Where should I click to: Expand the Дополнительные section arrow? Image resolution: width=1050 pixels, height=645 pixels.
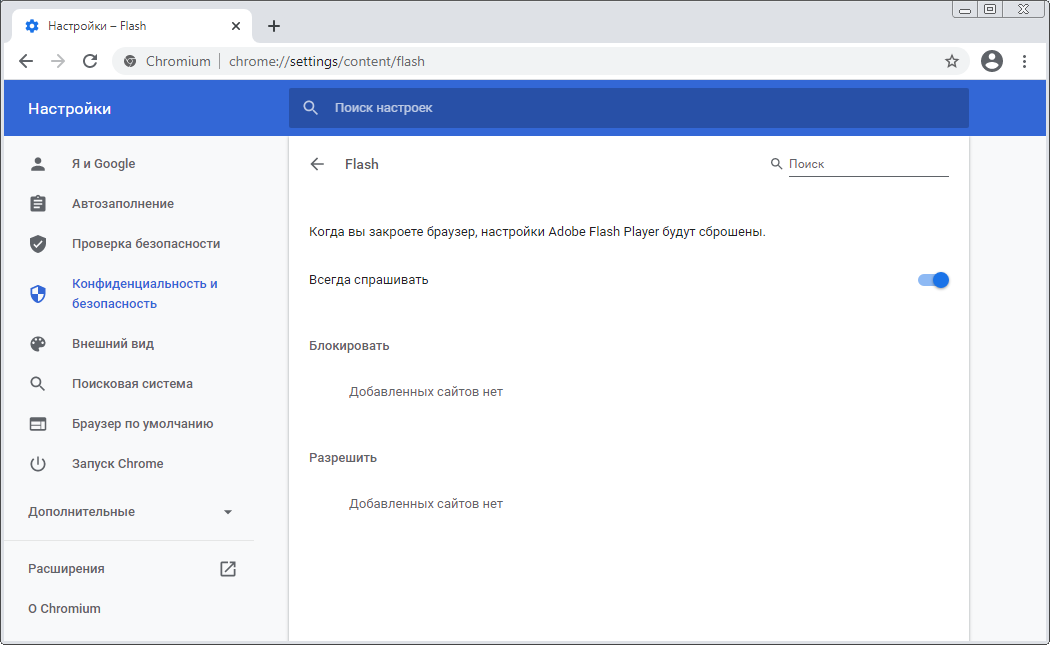tap(228, 512)
